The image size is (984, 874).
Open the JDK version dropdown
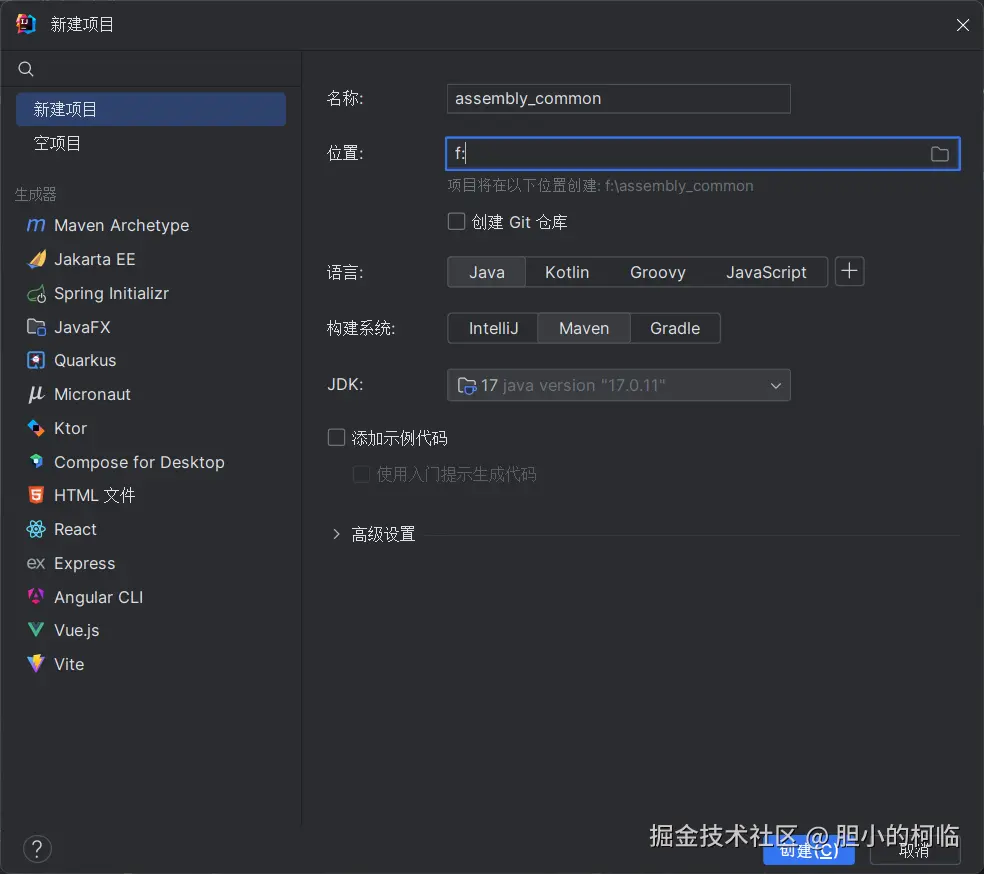[619, 385]
